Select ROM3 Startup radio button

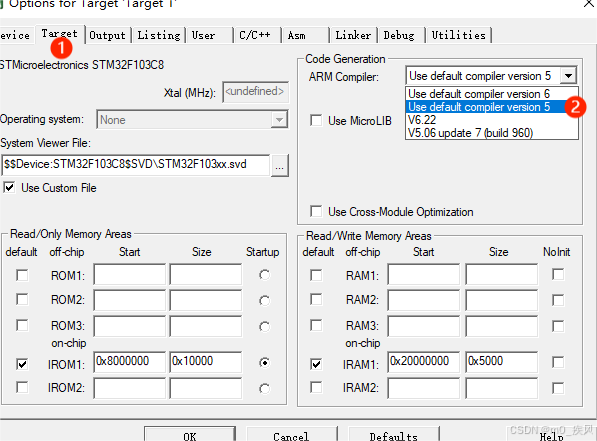pyautogui.click(x=264, y=326)
